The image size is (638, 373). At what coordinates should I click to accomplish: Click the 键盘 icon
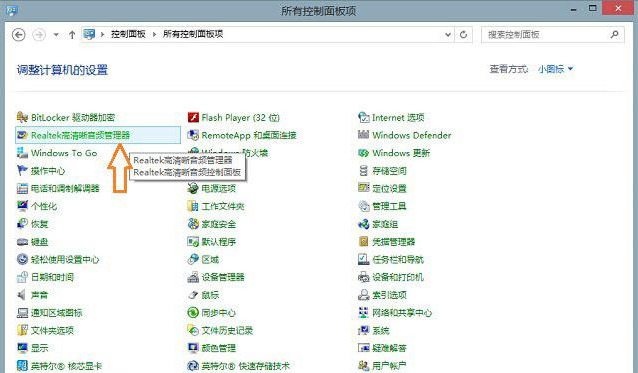tap(22, 242)
